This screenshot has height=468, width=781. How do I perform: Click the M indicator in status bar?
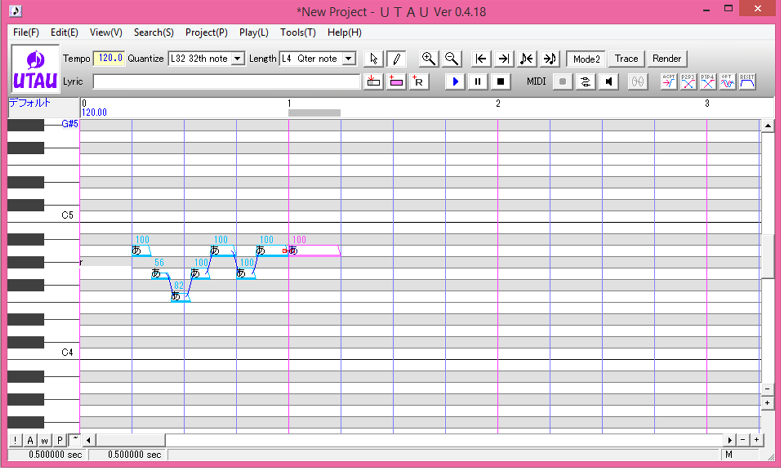(x=729, y=455)
